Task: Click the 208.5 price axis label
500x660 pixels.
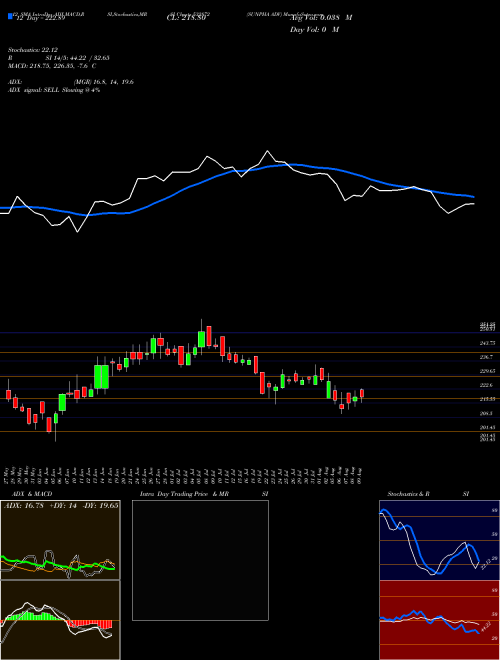Action: point(486,413)
